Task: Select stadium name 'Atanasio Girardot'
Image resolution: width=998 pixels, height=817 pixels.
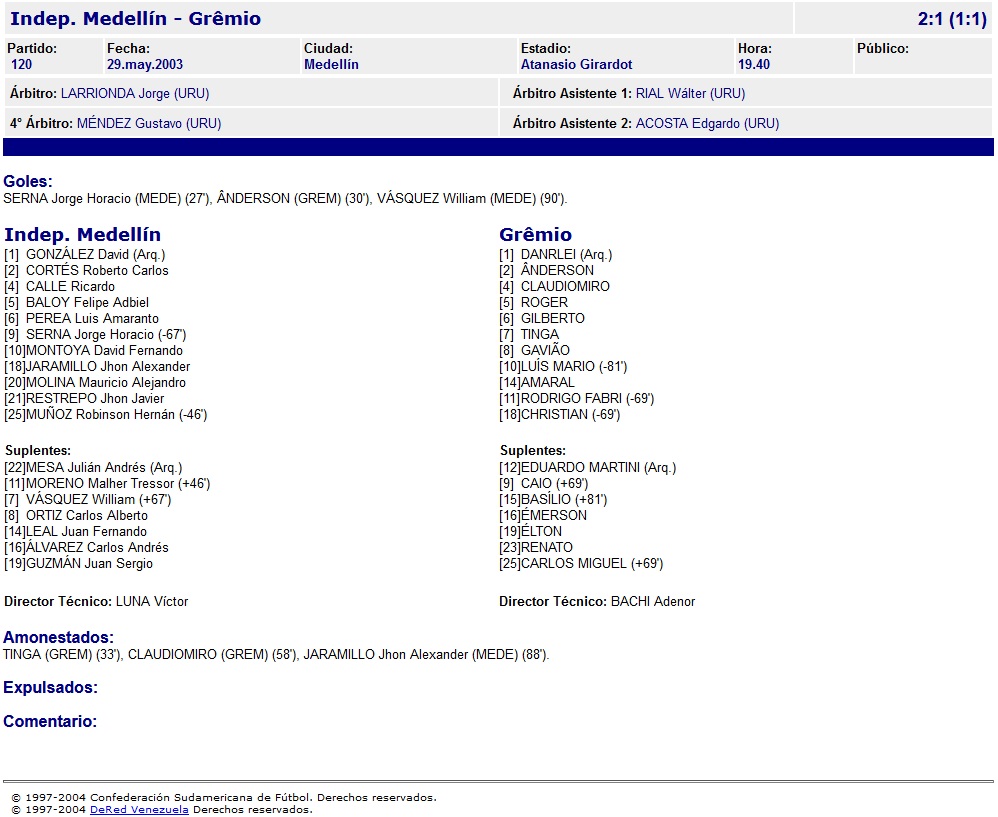Action: (577, 64)
